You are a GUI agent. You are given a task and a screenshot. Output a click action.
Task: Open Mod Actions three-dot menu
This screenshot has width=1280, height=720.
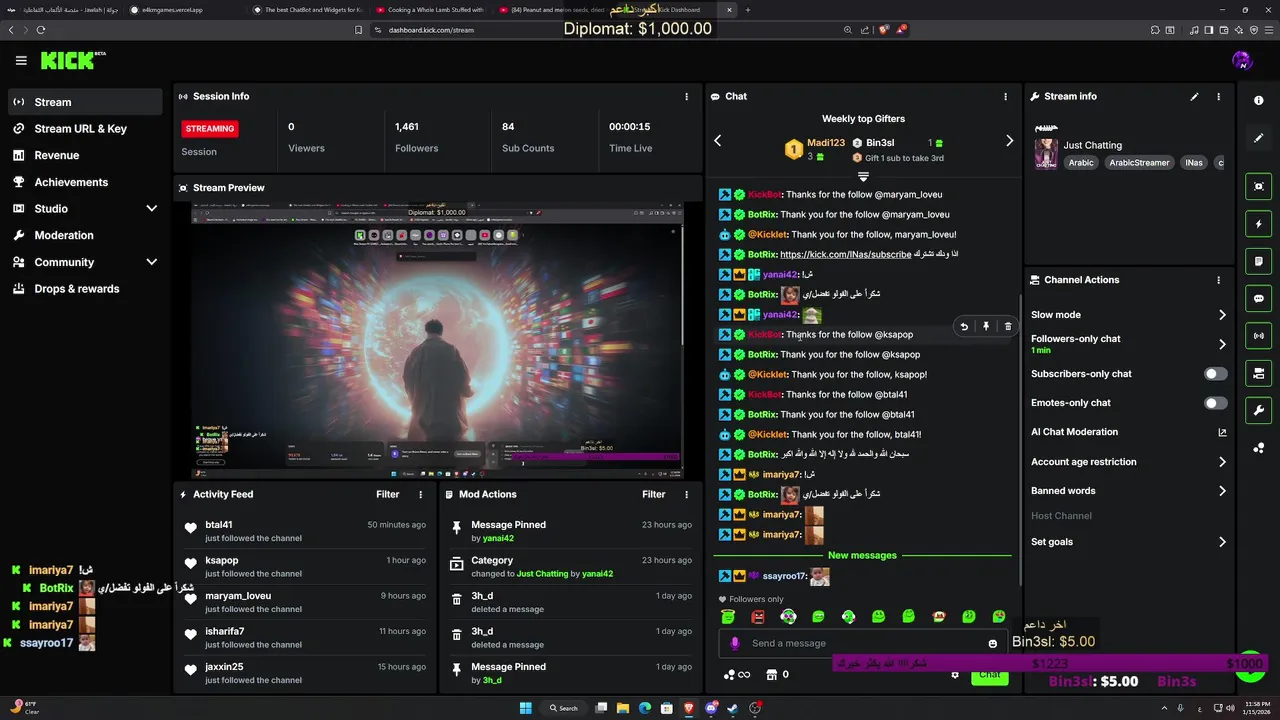(686, 494)
